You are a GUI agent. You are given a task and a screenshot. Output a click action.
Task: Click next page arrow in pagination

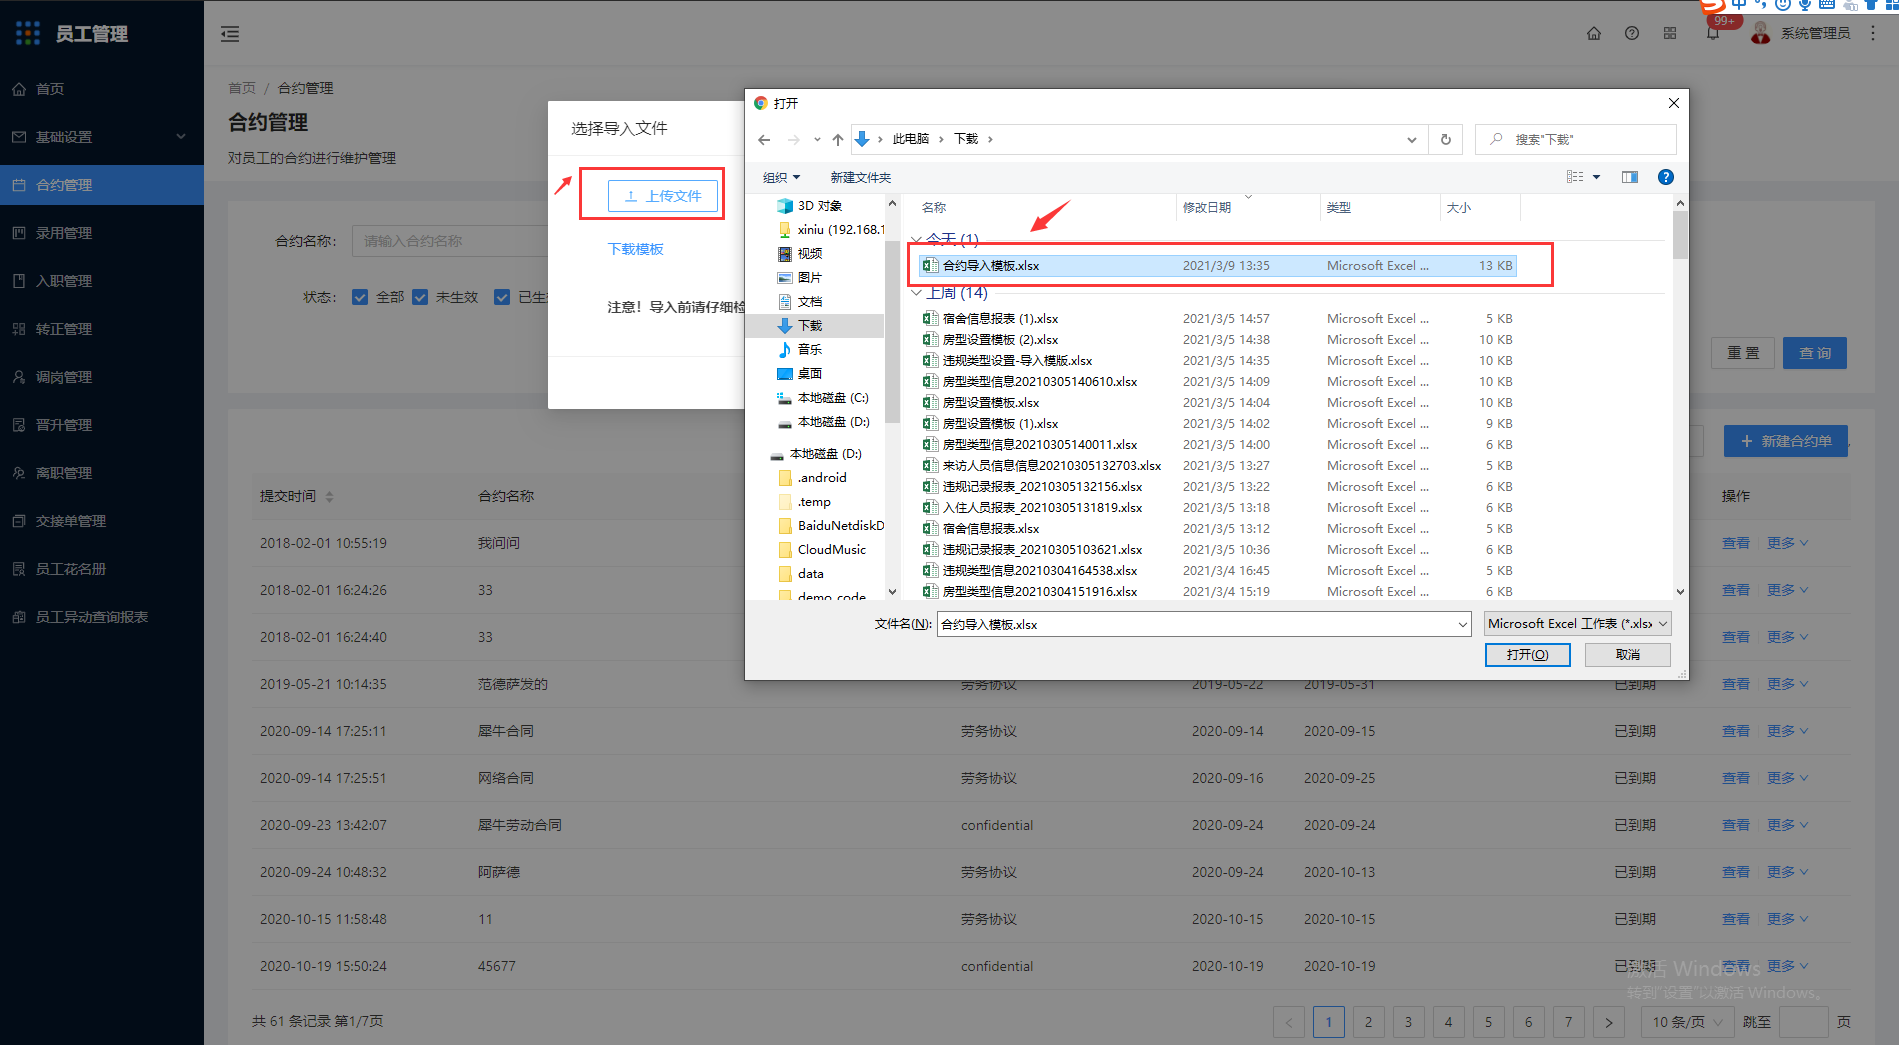tap(1608, 1021)
